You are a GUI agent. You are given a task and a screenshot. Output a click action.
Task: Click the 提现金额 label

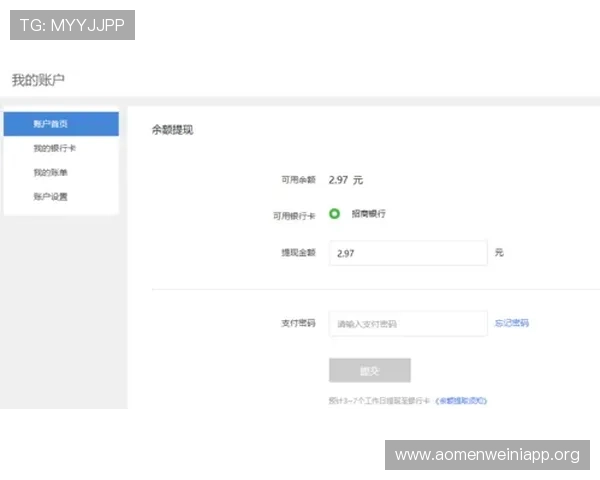pyautogui.click(x=298, y=253)
